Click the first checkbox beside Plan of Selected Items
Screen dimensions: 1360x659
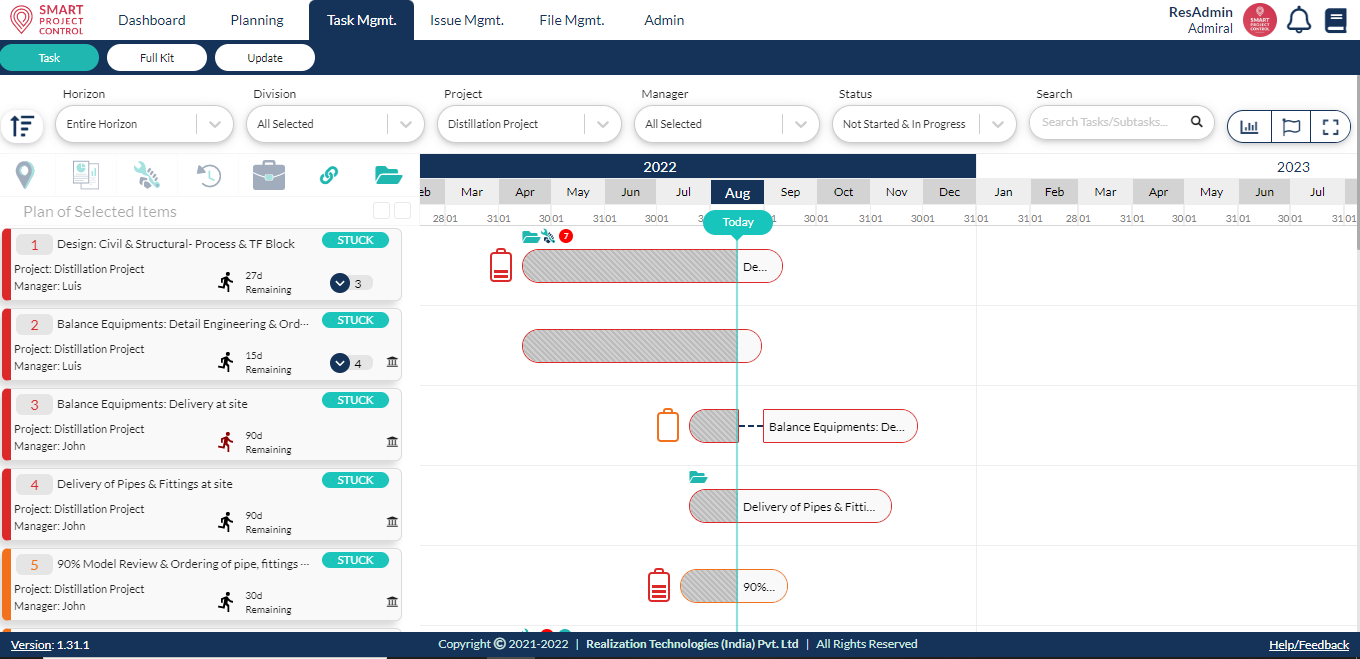pyautogui.click(x=381, y=211)
